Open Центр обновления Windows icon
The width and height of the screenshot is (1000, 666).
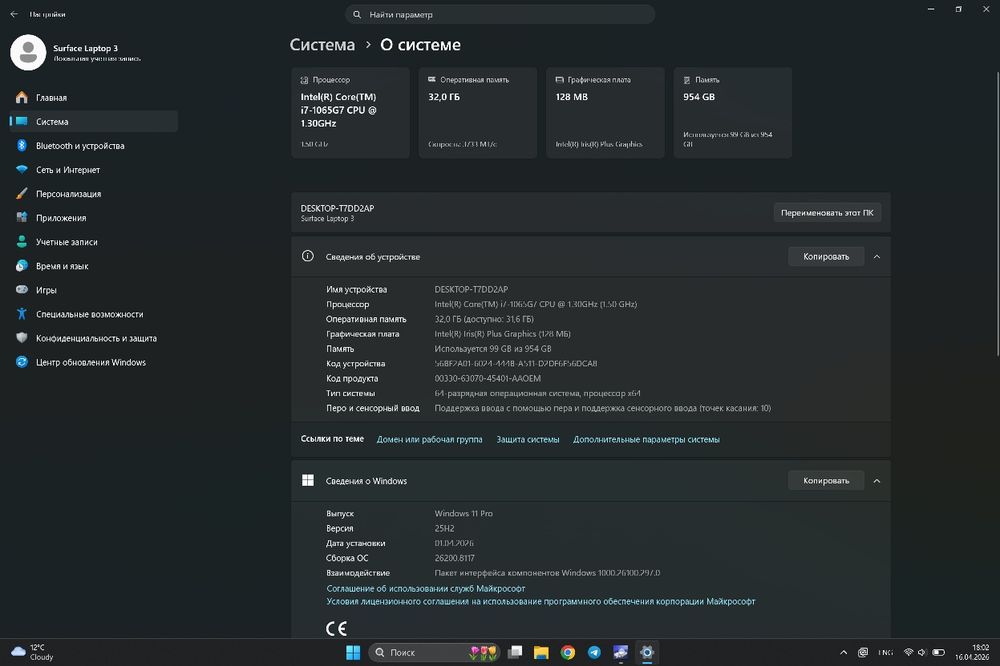[x=22, y=362]
